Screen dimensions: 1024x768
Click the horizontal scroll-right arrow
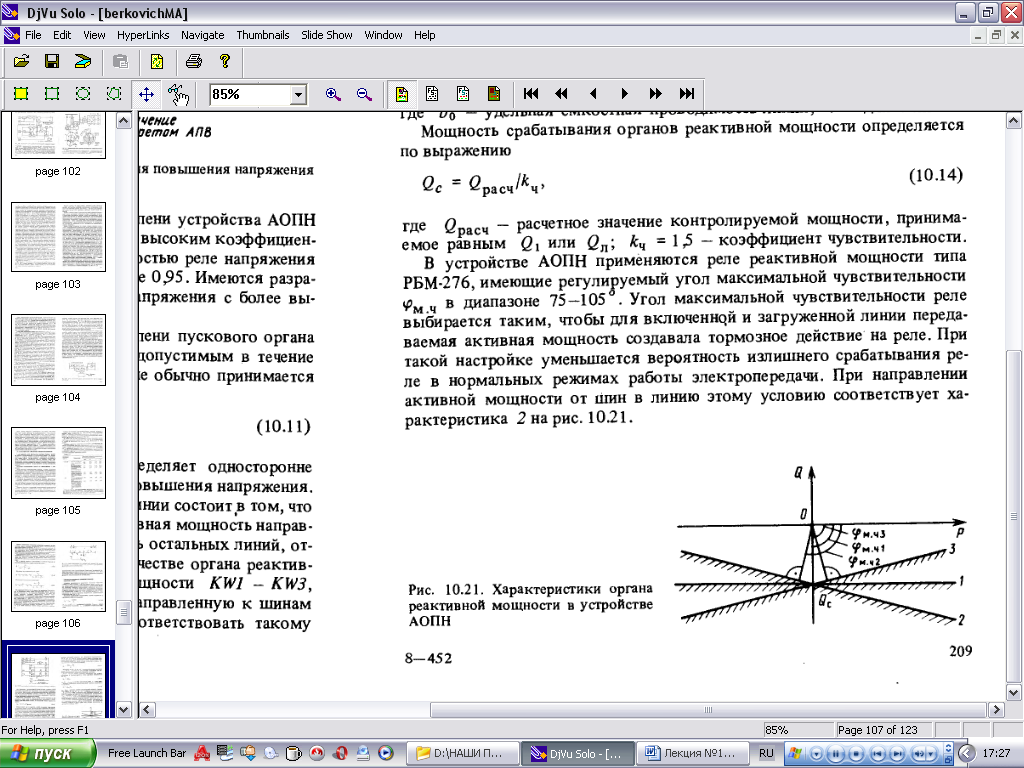pos(995,709)
